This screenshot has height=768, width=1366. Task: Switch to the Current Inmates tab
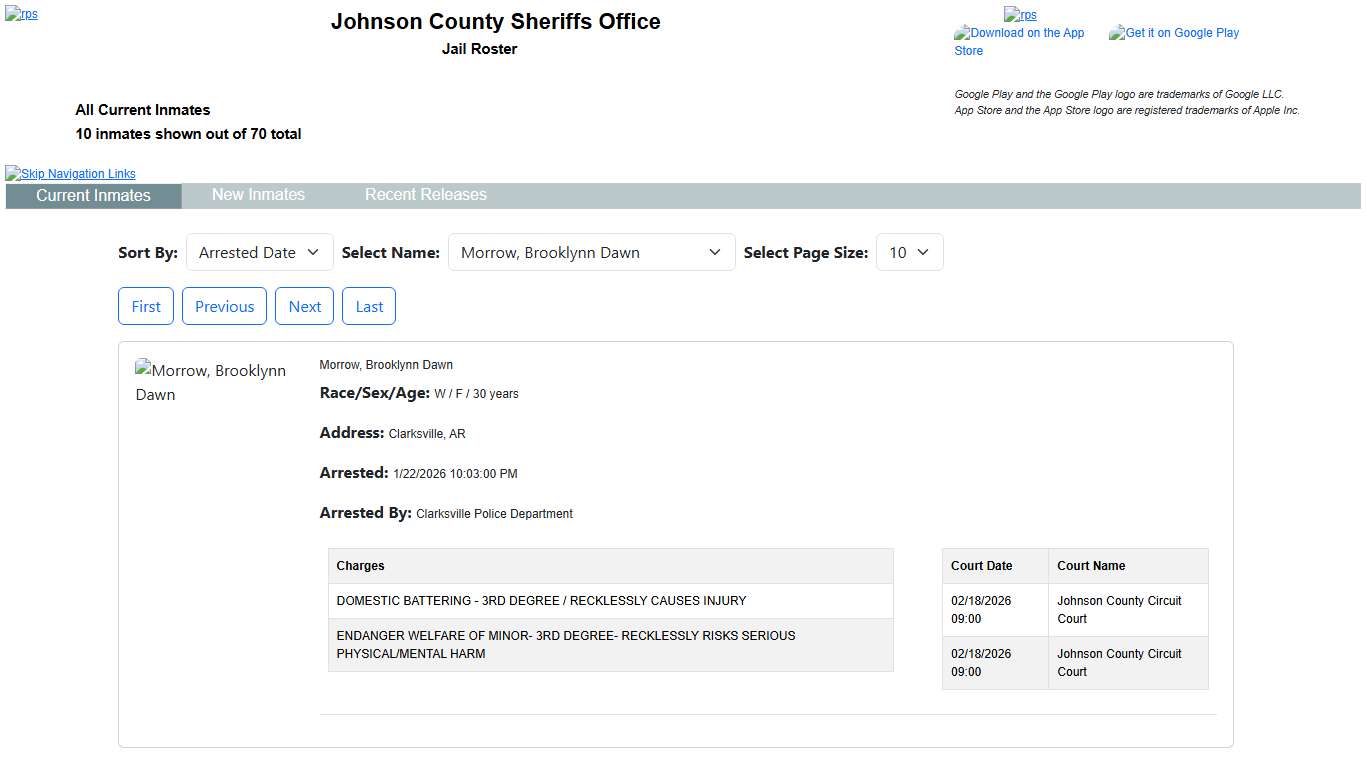93,196
